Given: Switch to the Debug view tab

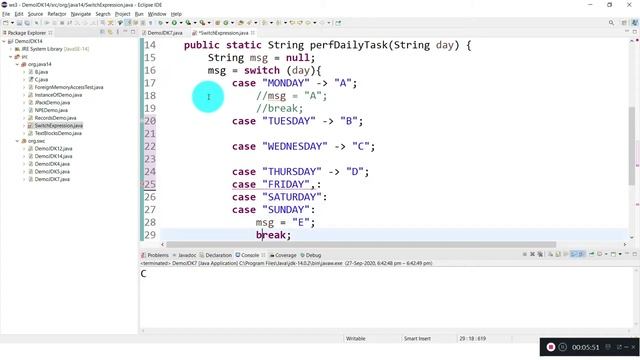Looking at the screenshot, I should [311, 255].
